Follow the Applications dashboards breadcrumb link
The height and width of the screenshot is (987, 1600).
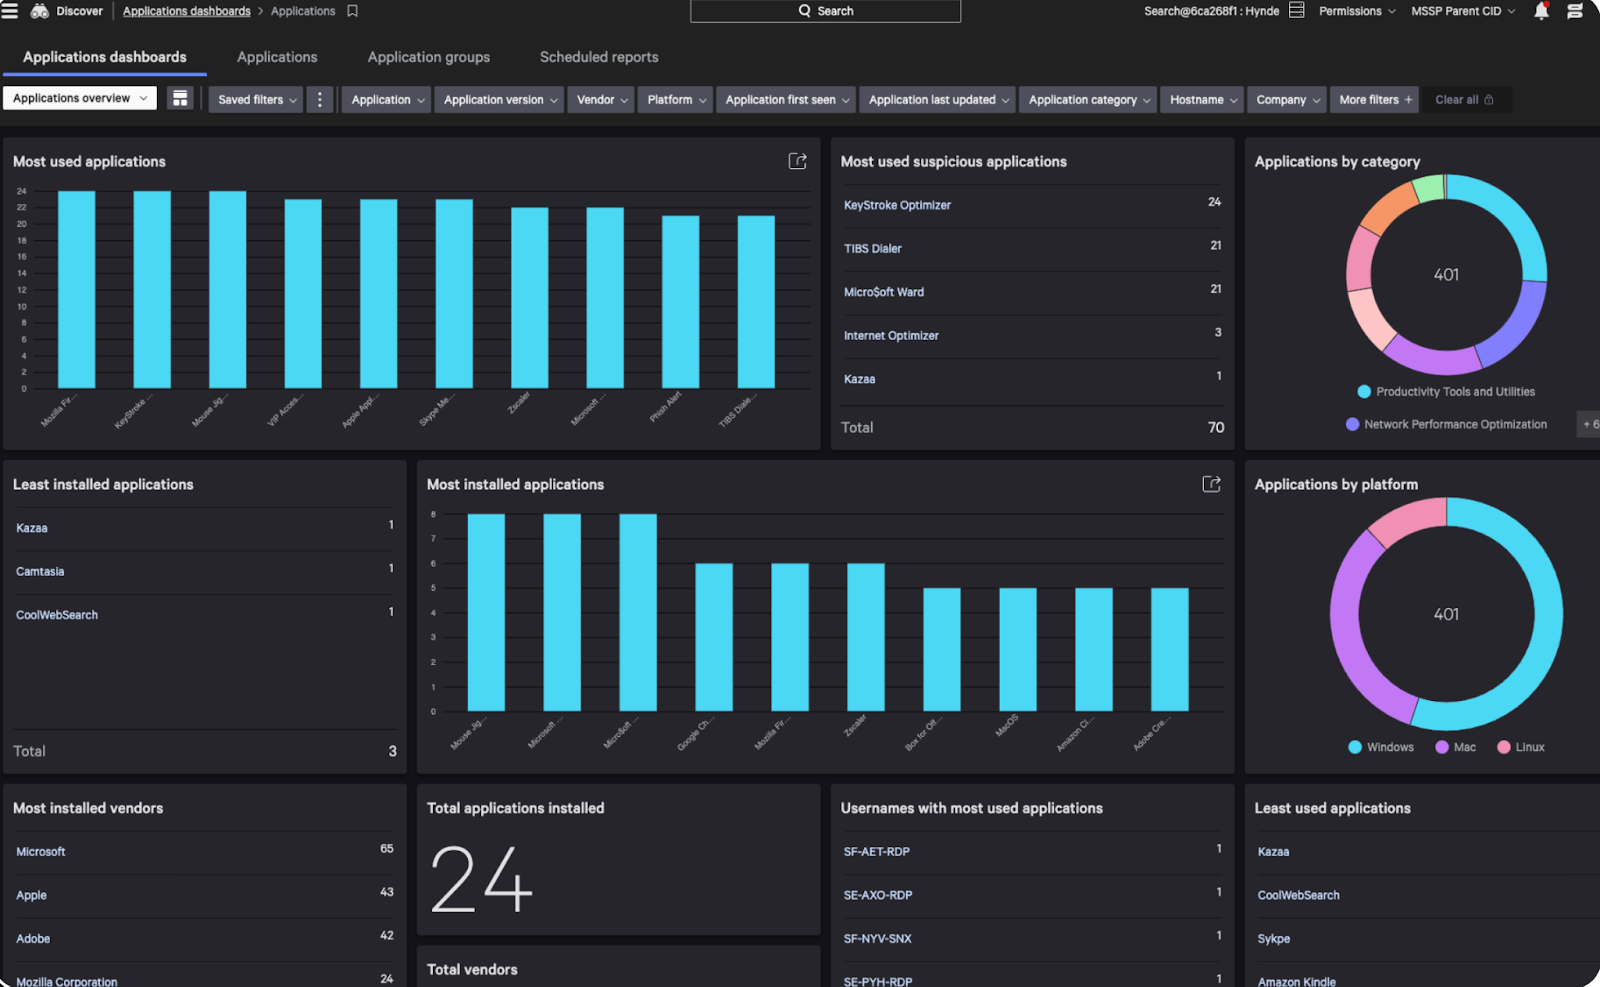click(x=186, y=11)
